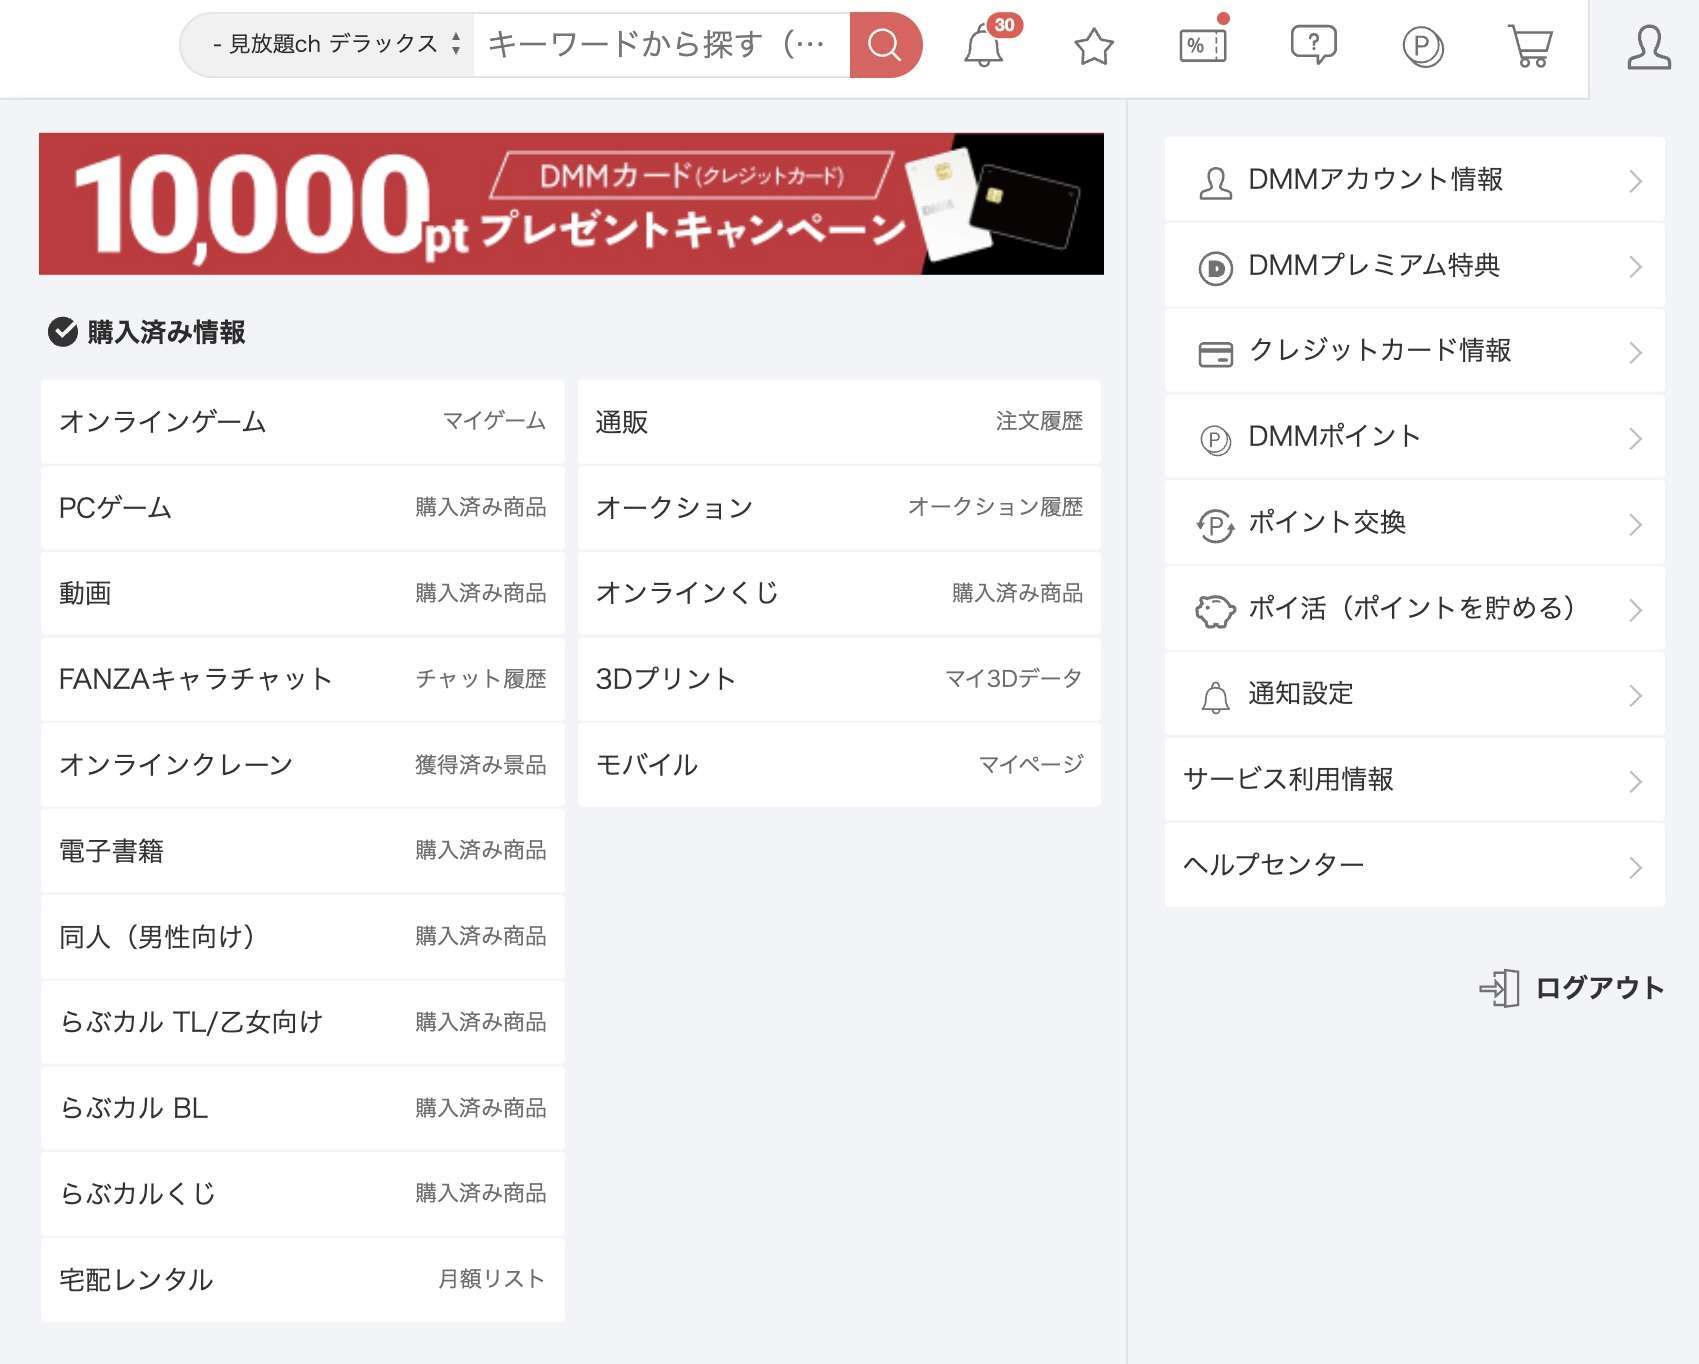Viewport: 1699px width, 1364px height.
Task: Open PCゲーム 購入済み商品 row
Action: point(303,508)
